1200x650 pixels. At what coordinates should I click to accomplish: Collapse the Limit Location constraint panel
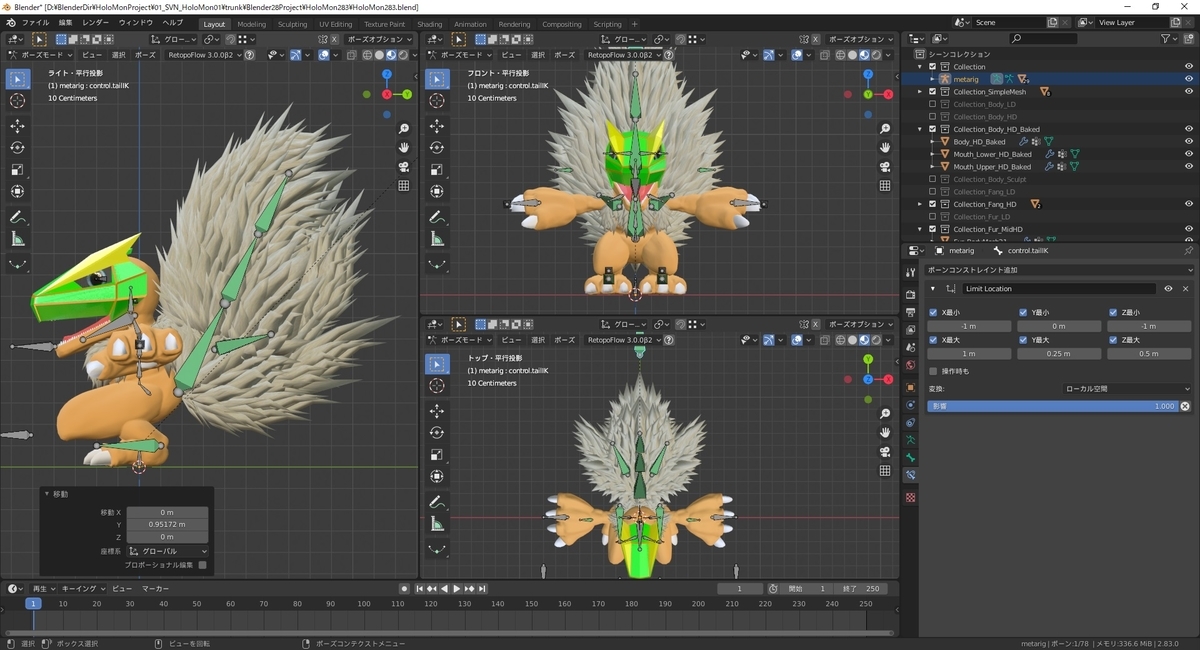[934, 288]
